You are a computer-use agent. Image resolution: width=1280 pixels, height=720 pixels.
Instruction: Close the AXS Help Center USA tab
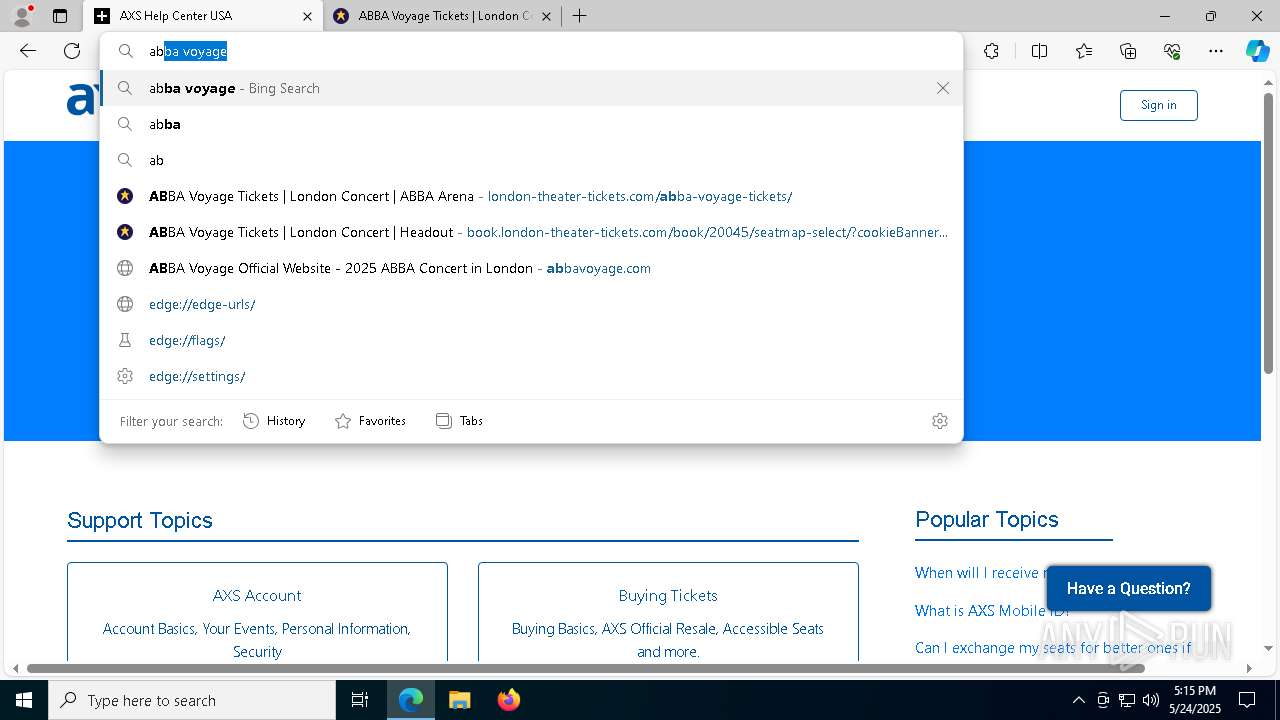pos(307,16)
